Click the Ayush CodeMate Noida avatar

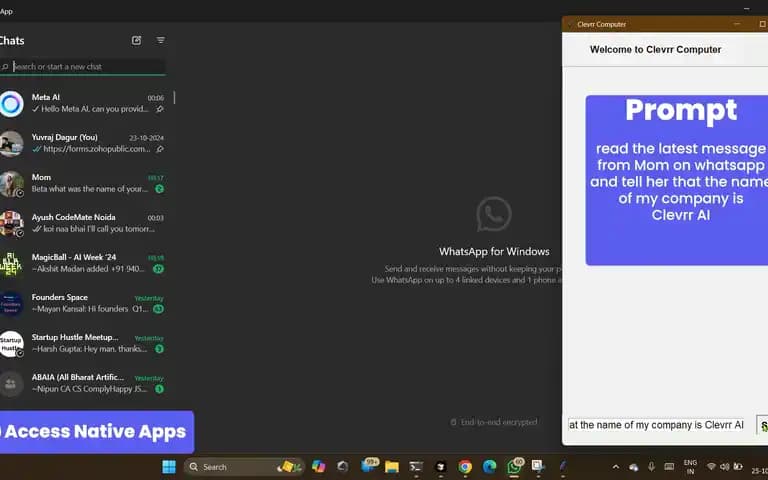pyautogui.click(x=11, y=223)
